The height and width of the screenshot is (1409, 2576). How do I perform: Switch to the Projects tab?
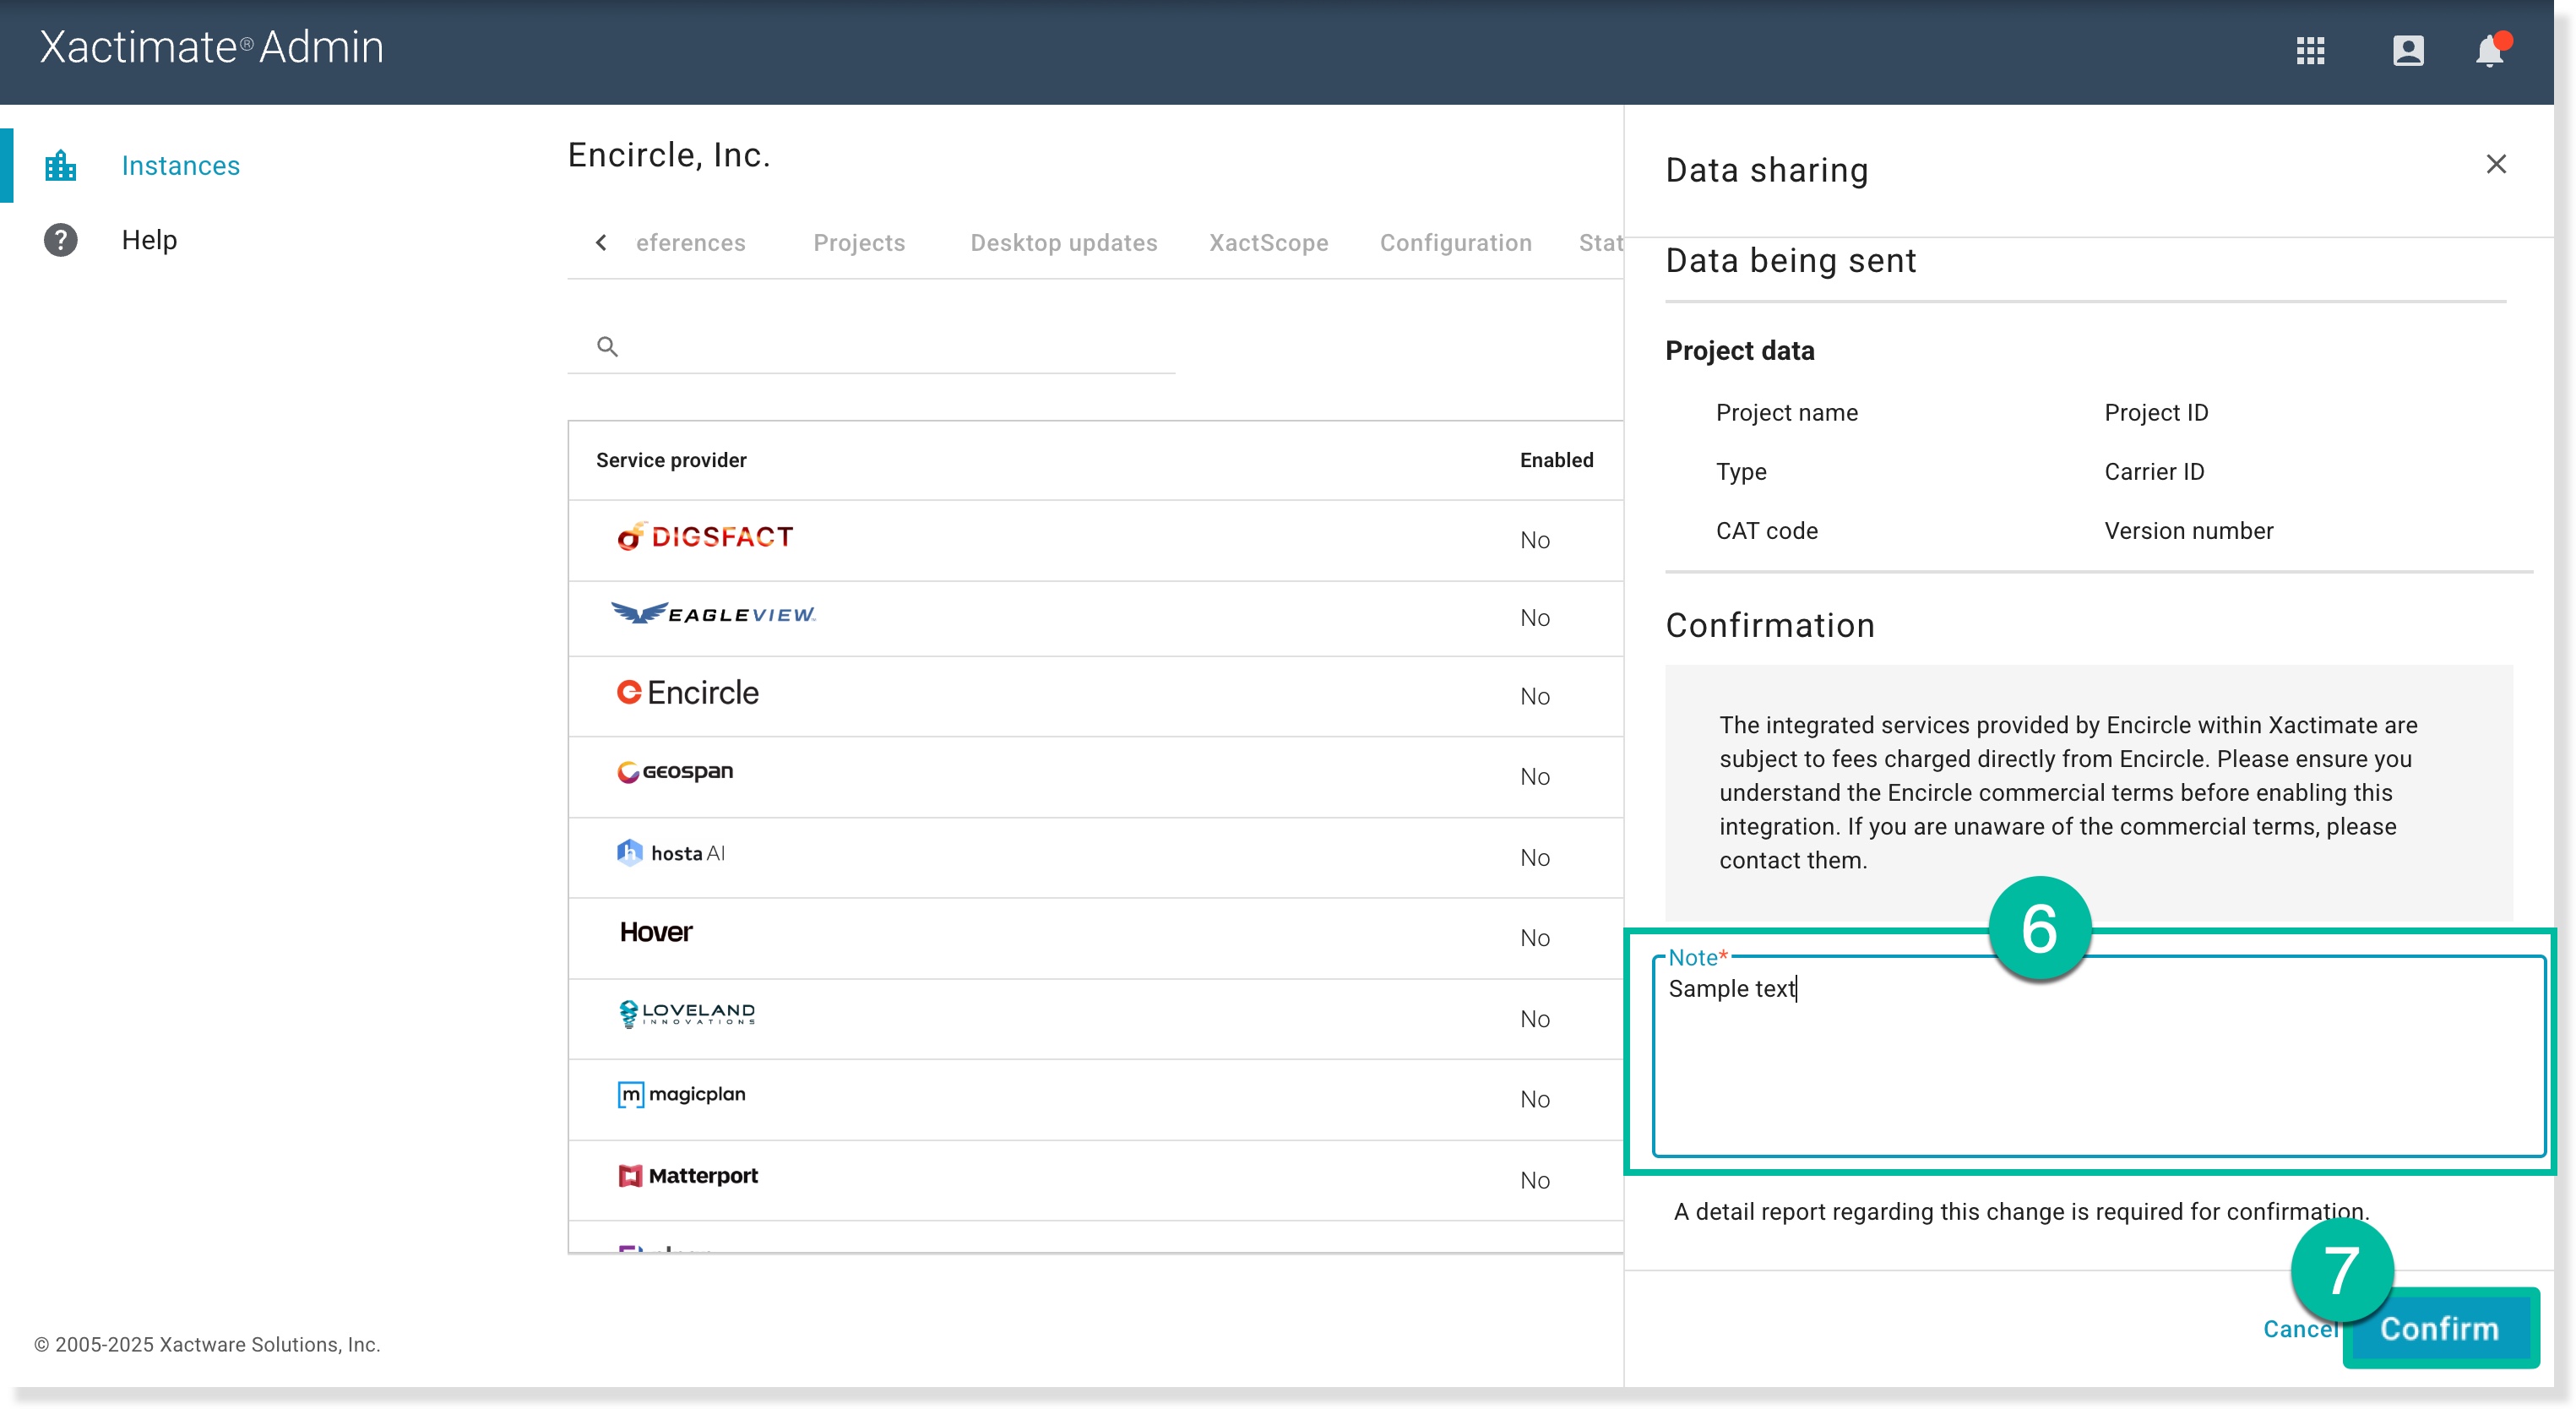point(859,243)
